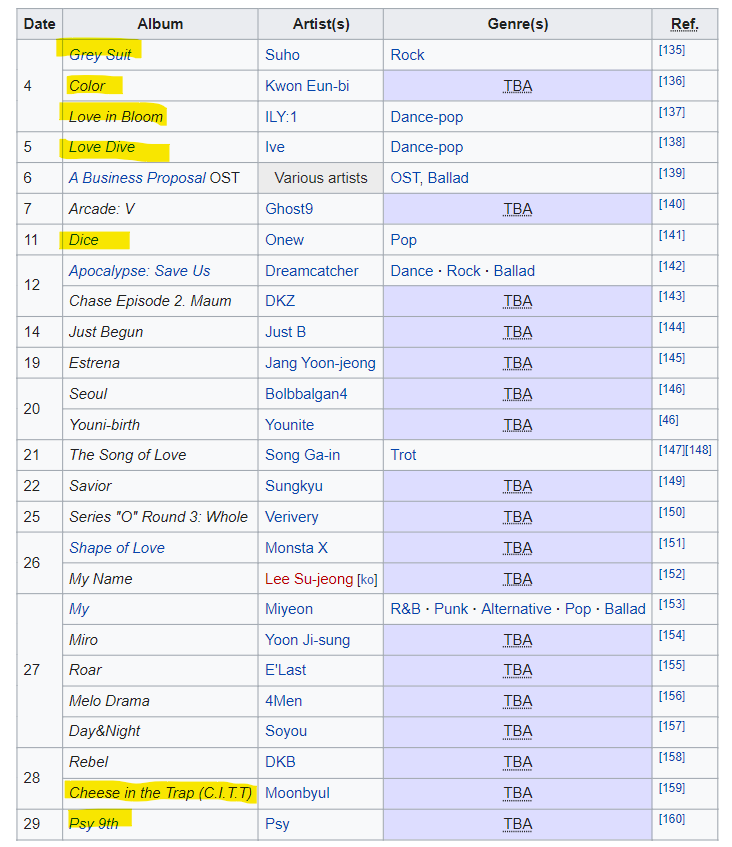Click the Ref. column header
This screenshot has height=847, width=732.
click(684, 24)
